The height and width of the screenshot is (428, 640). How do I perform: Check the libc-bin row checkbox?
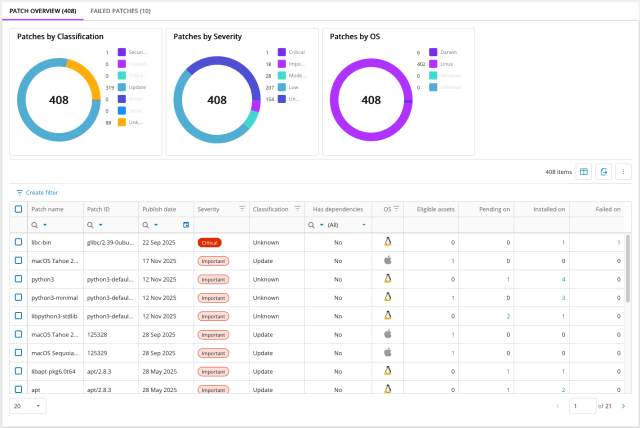click(19, 242)
